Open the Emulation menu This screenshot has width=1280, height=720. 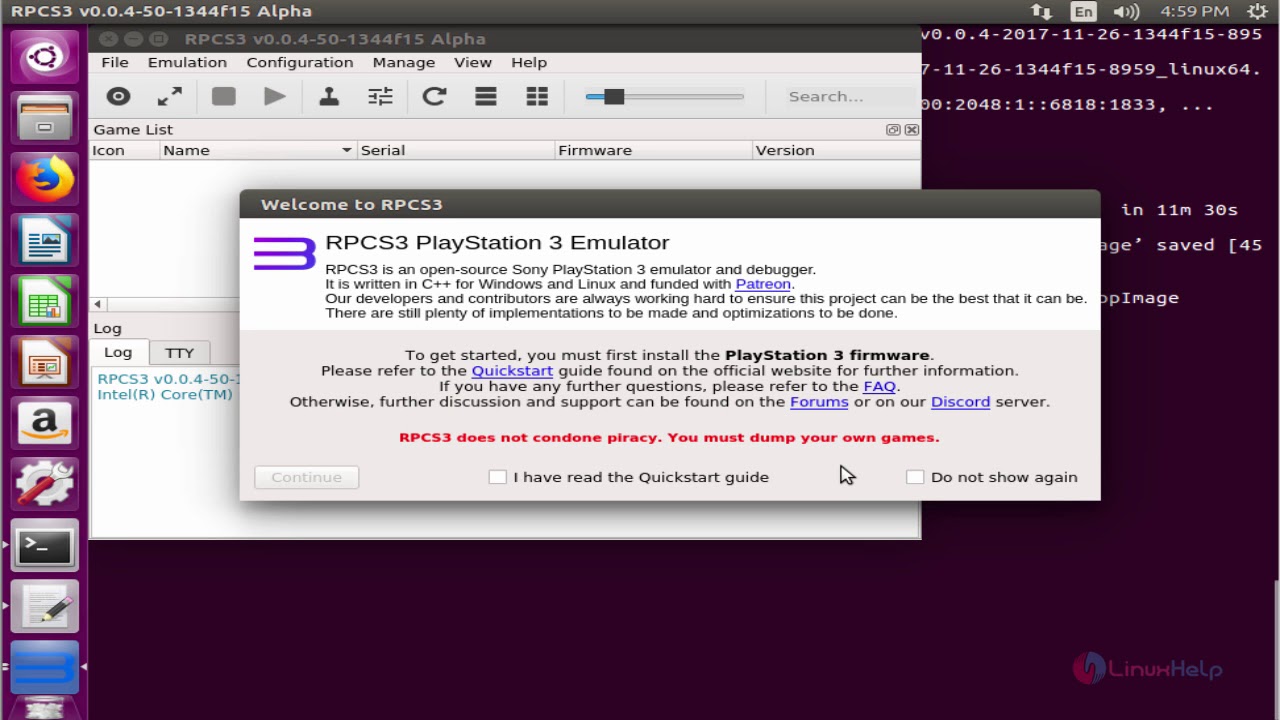click(x=187, y=62)
